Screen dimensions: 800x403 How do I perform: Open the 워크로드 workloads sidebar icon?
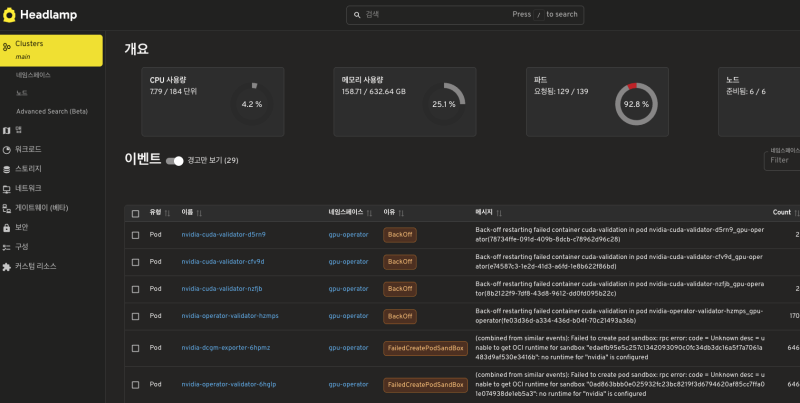tap(7, 149)
